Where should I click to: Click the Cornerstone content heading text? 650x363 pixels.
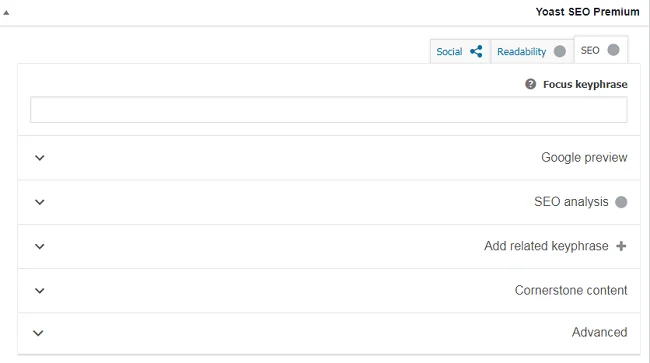click(571, 290)
